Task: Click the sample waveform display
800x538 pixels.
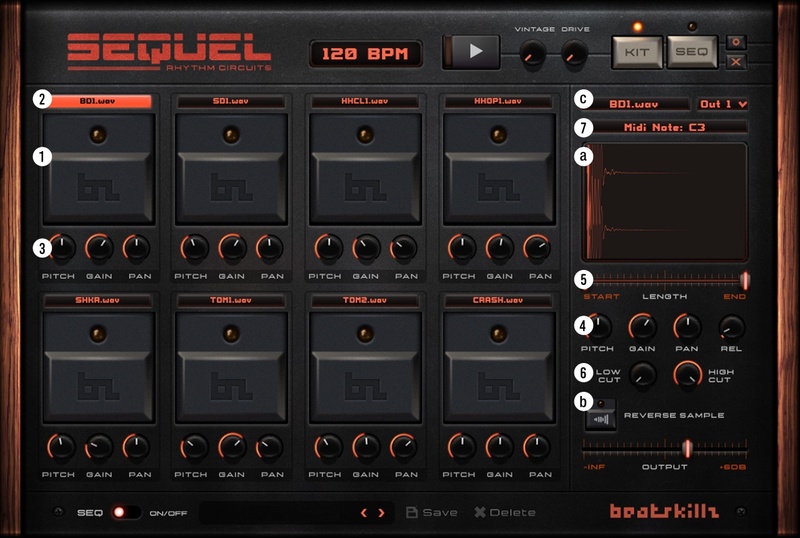Action: (x=664, y=202)
